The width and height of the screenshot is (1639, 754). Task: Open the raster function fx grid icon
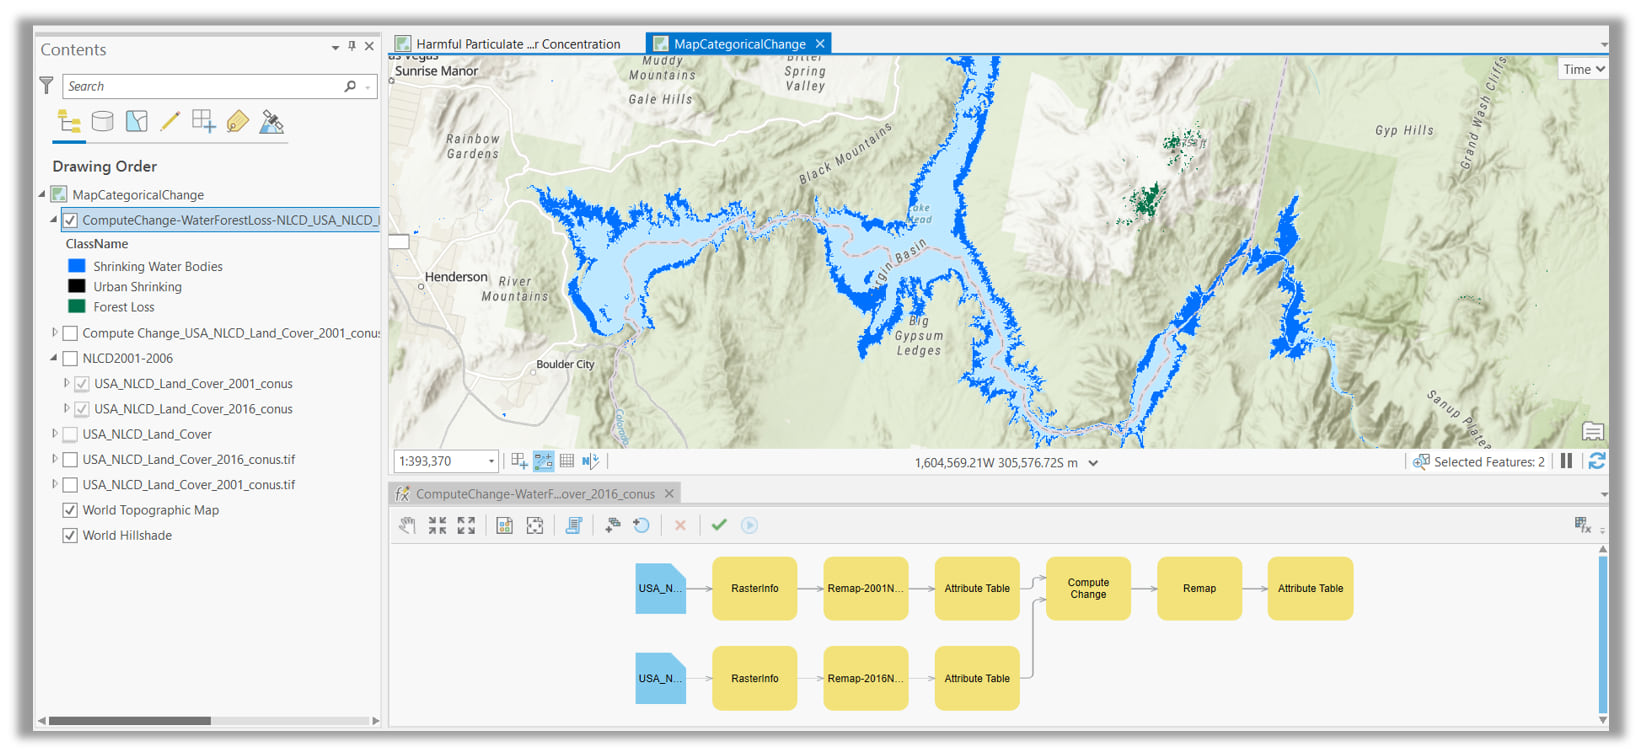pos(1582,525)
